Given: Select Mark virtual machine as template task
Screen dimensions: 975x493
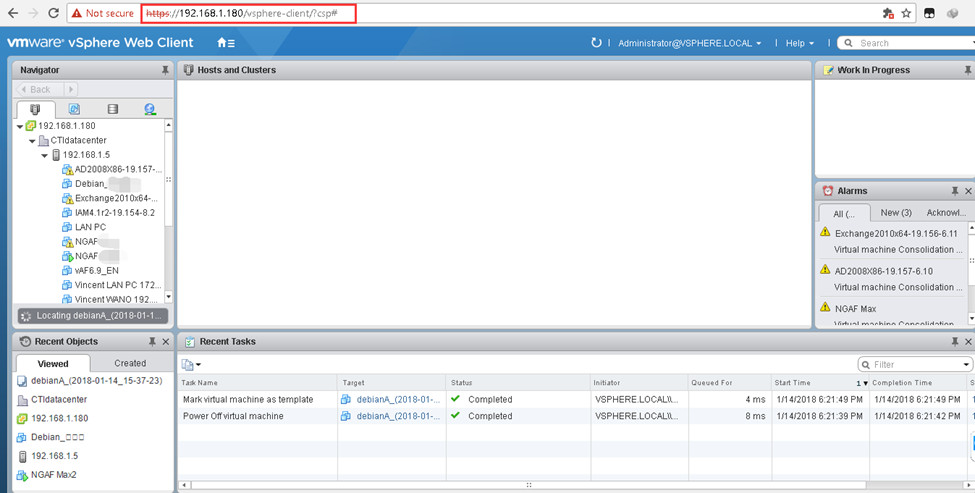Looking at the screenshot, I should [x=248, y=399].
